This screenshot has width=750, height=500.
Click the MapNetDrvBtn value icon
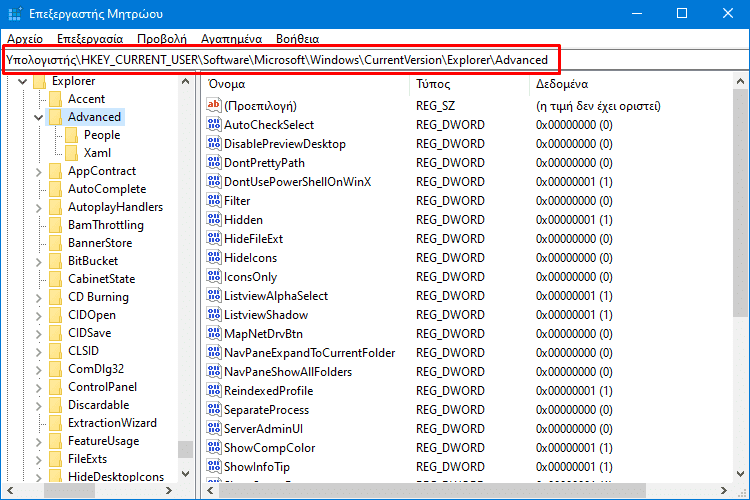(213, 333)
